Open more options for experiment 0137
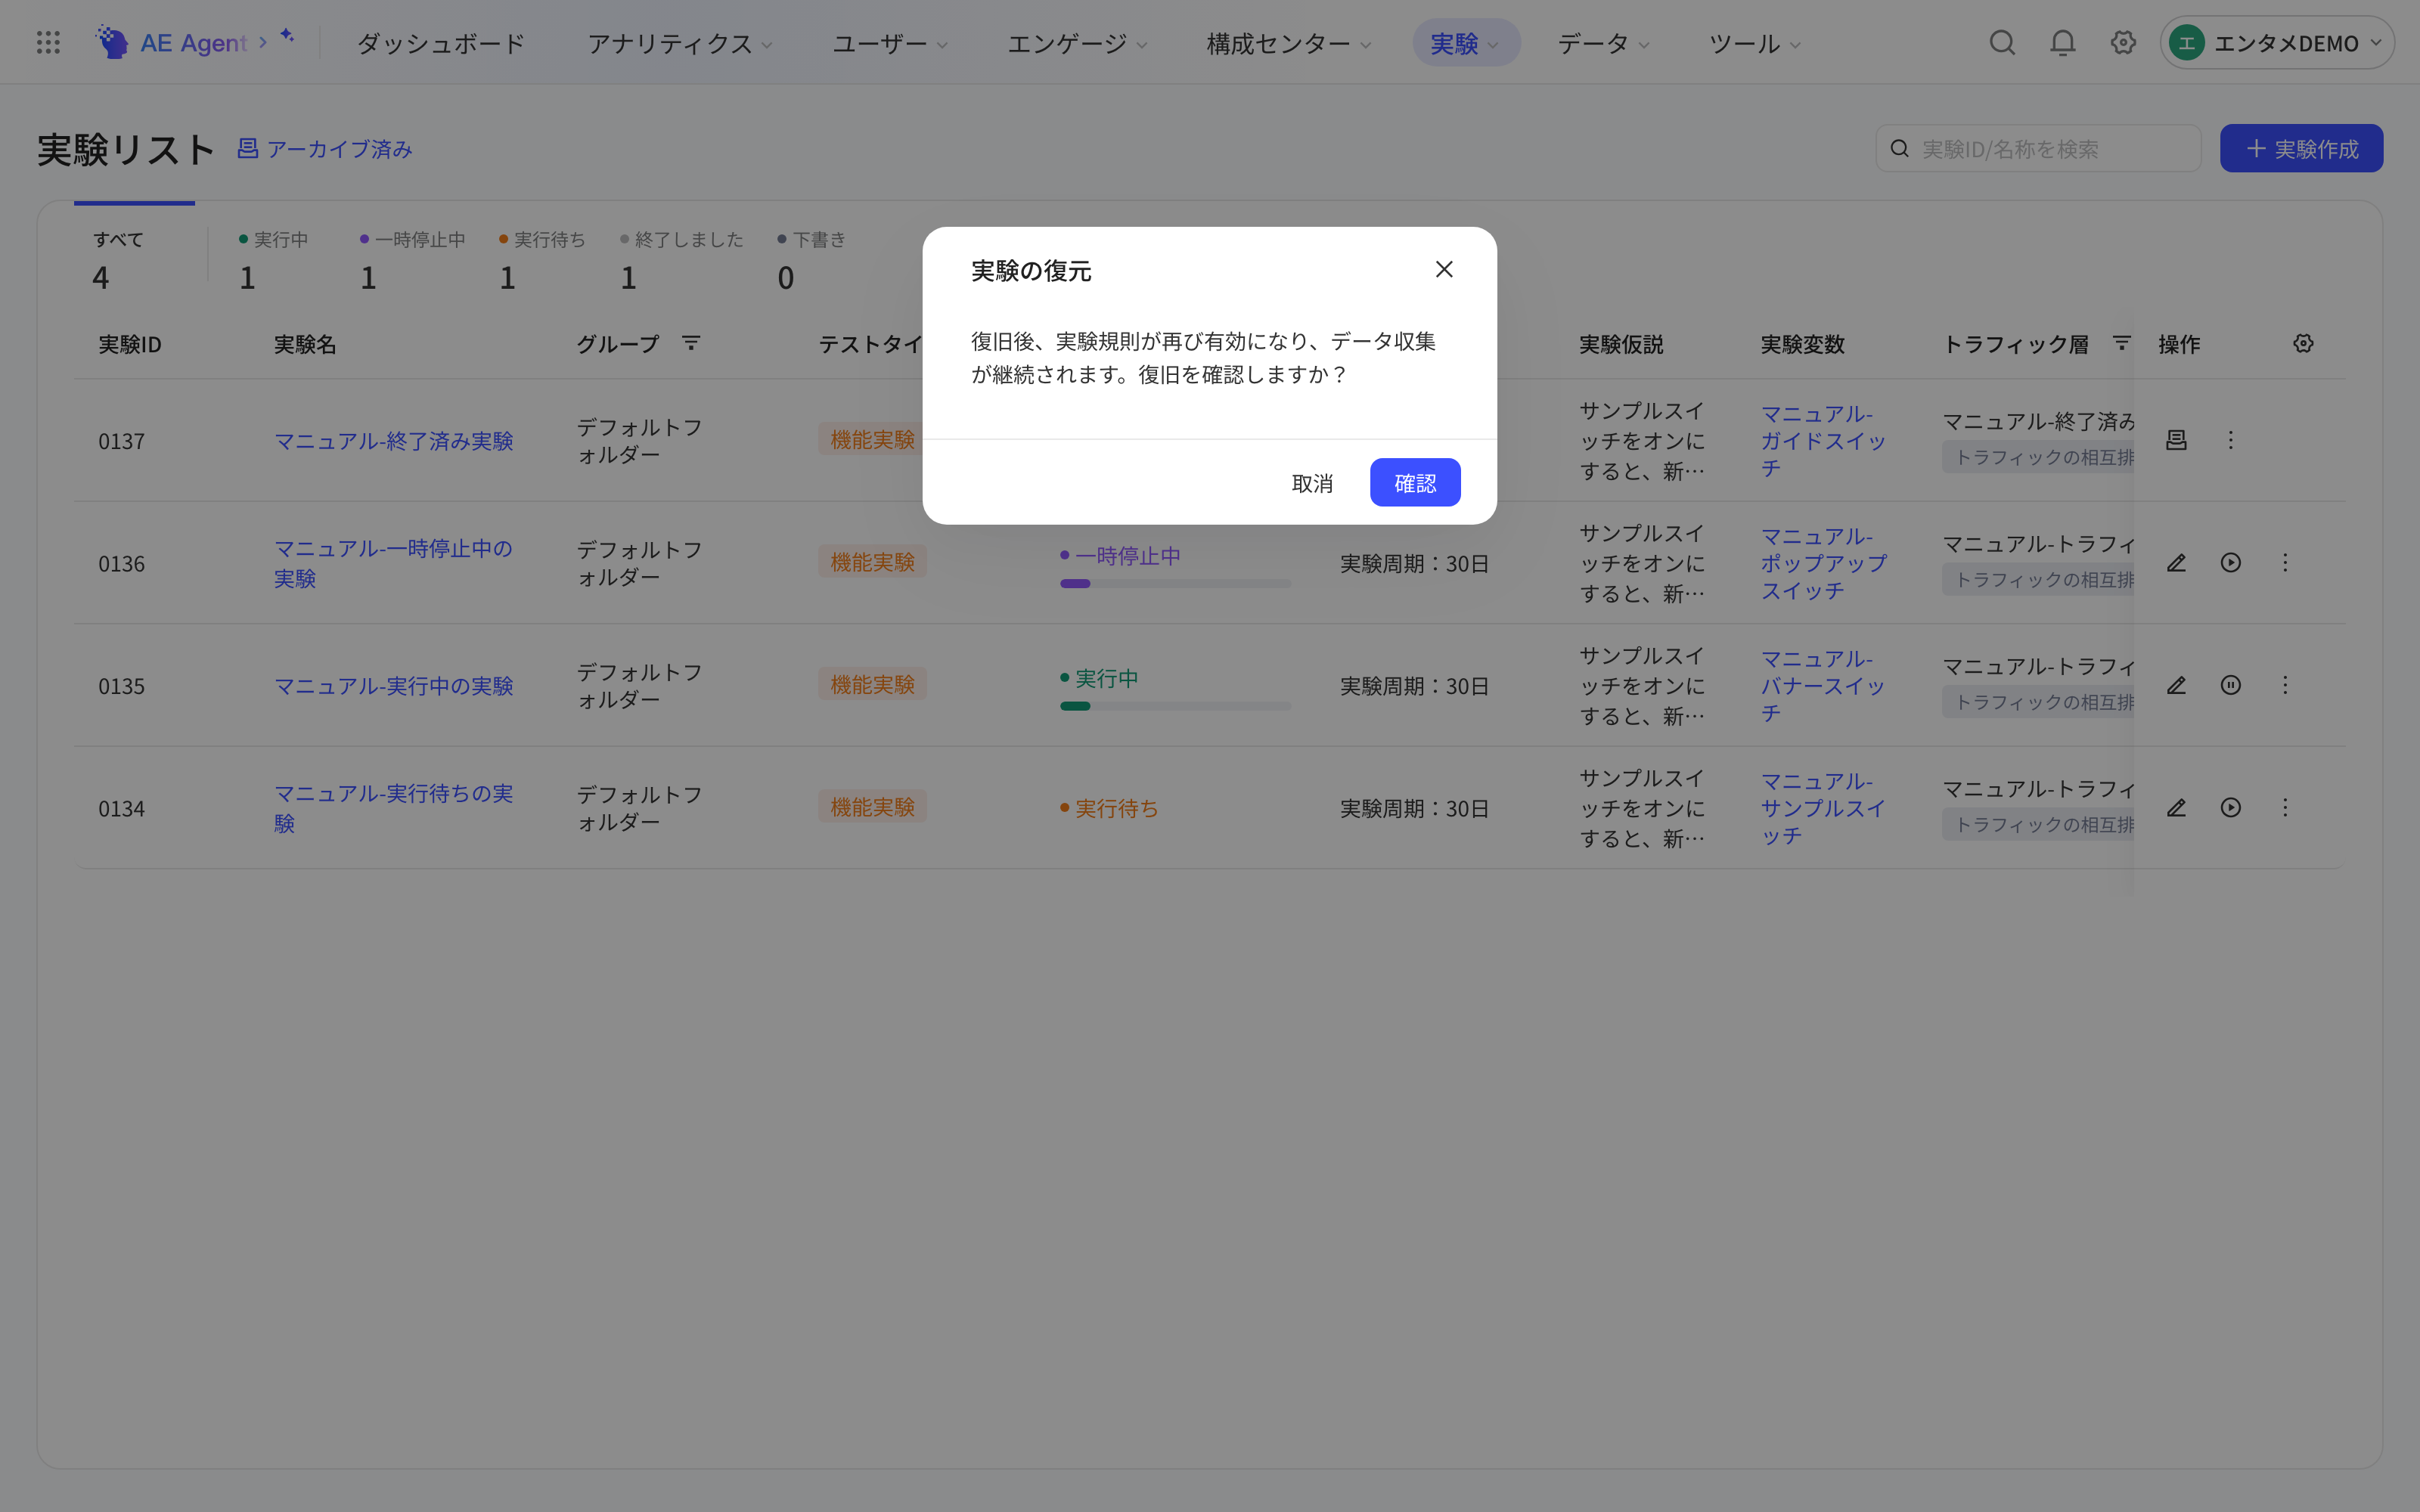The height and width of the screenshot is (1512, 2420). (2230, 440)
